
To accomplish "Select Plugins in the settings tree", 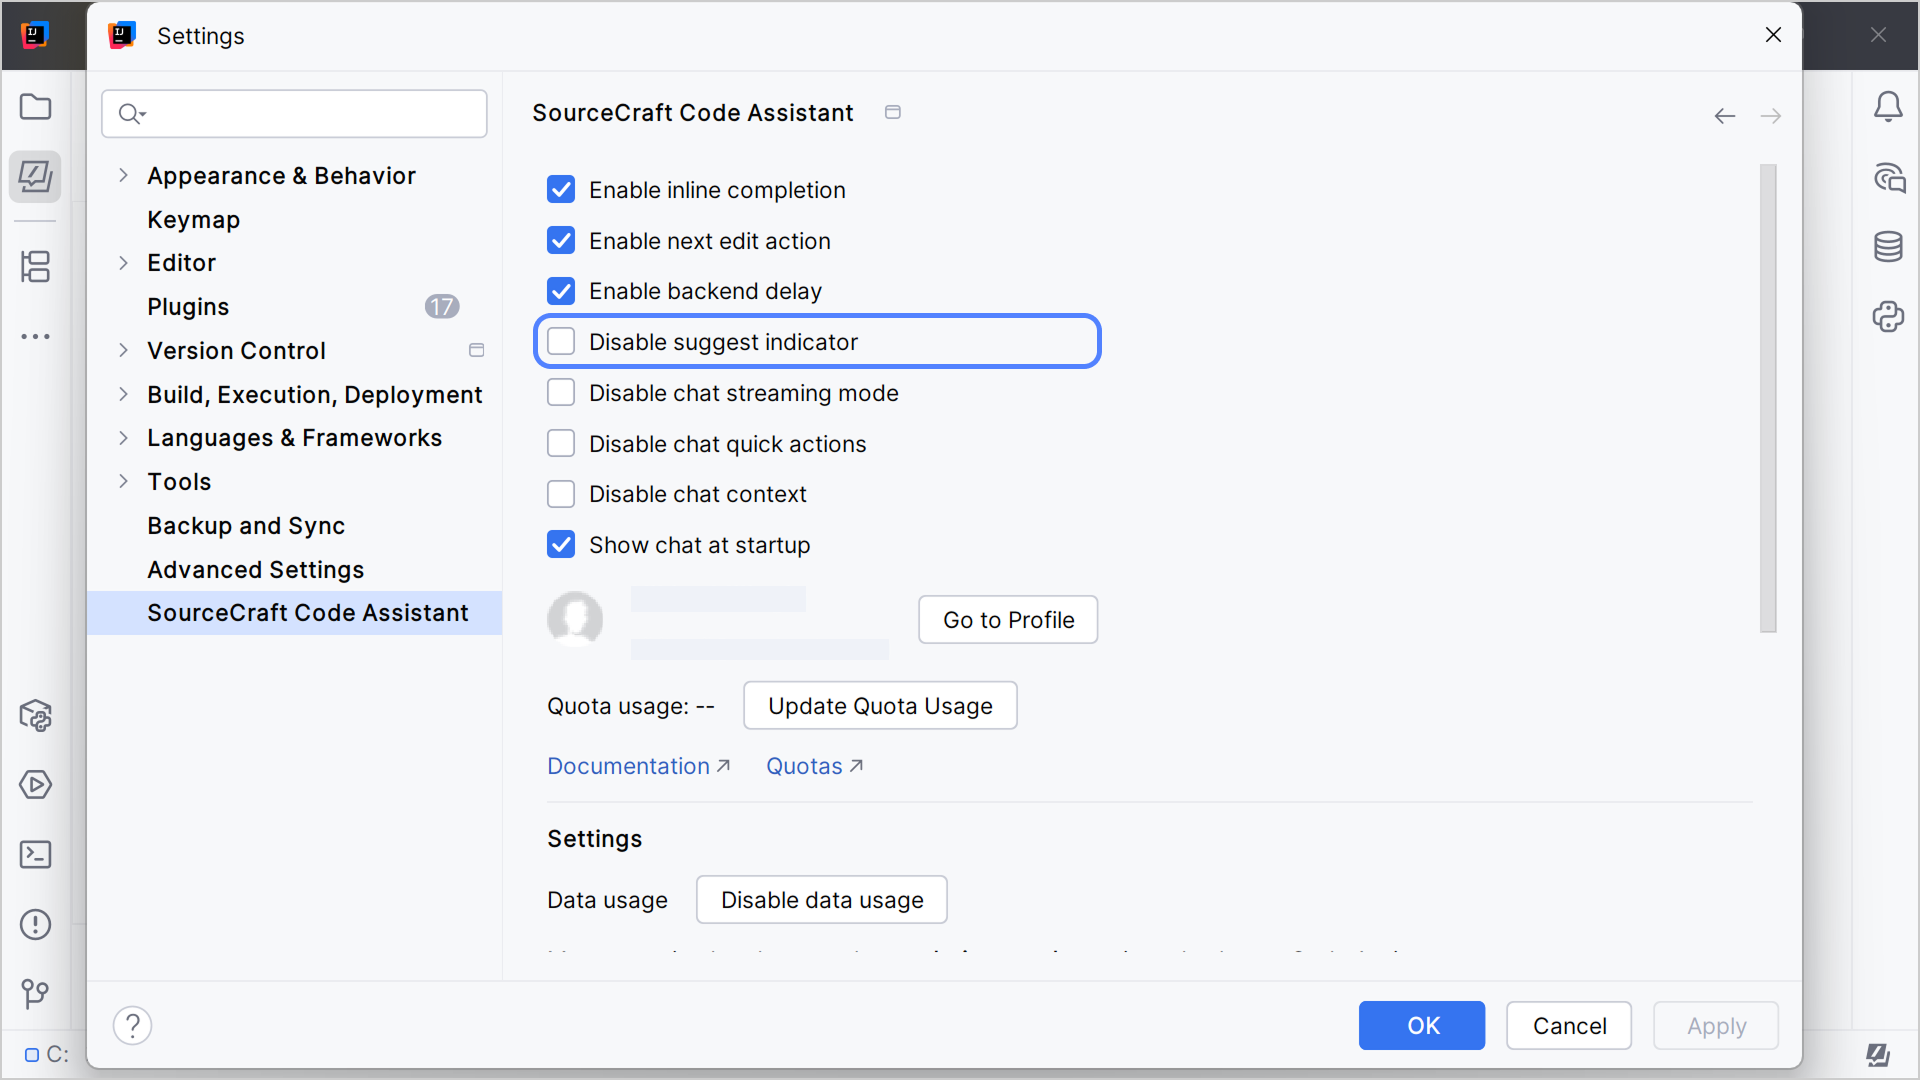I will 188,306.
